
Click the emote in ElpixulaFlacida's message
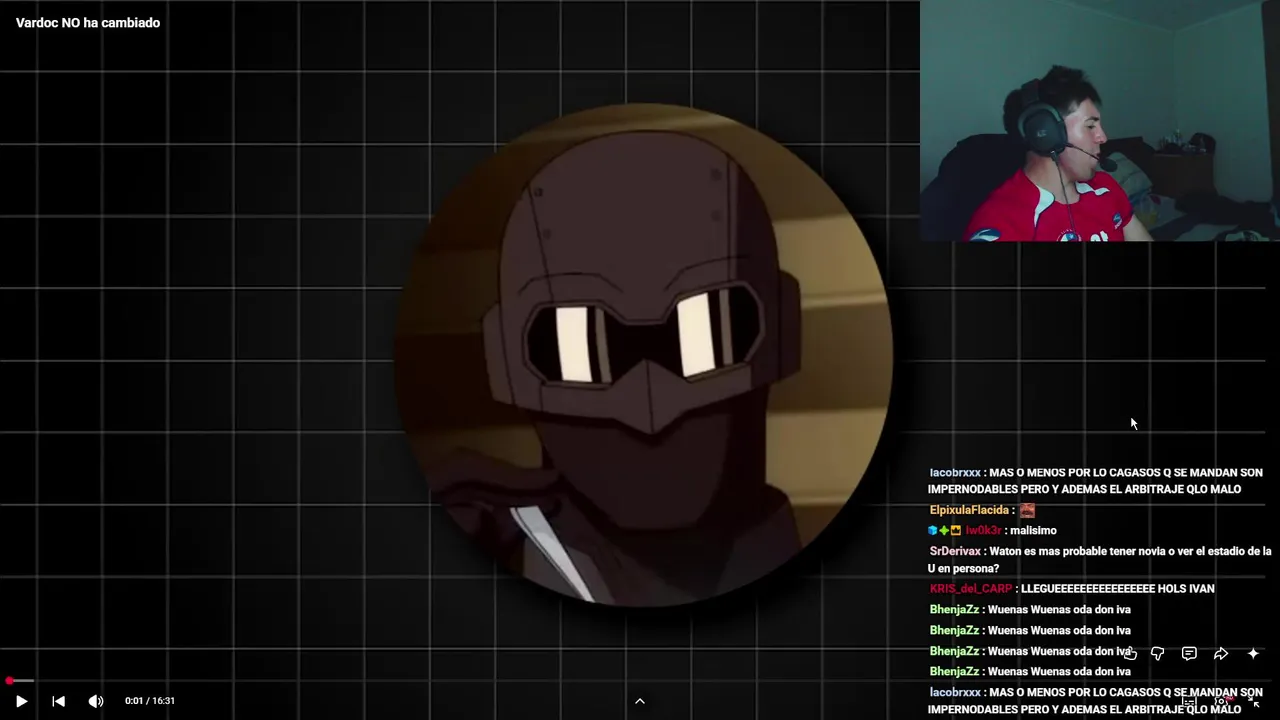(1027, 510)
